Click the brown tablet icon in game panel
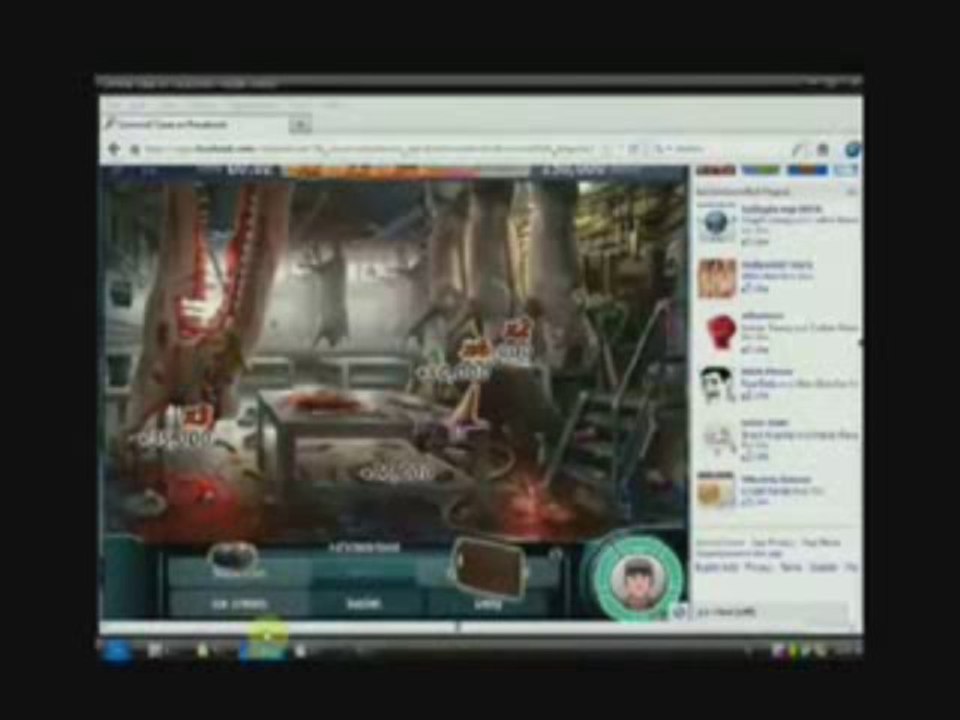 pos(487,568)
